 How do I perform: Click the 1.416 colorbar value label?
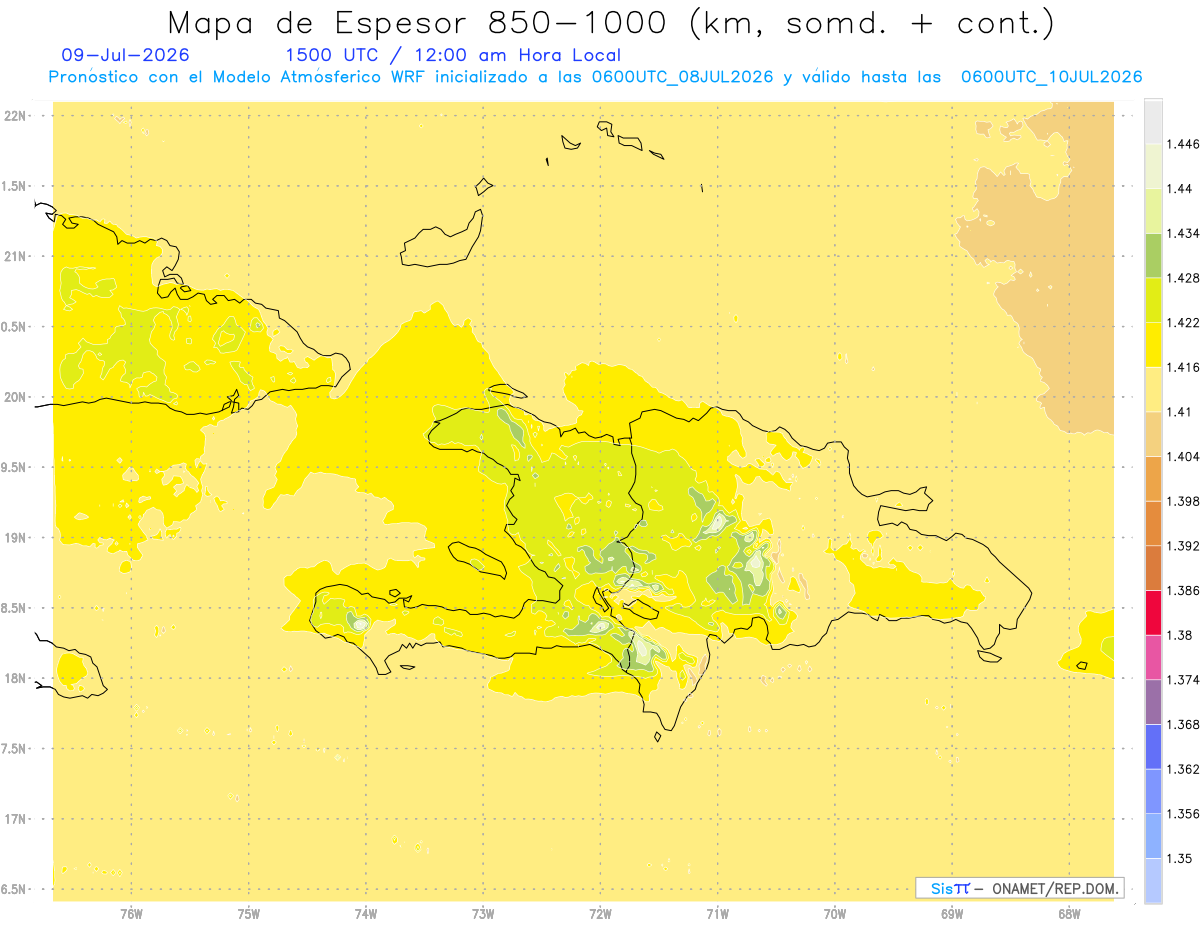[x=1183, y=367]
